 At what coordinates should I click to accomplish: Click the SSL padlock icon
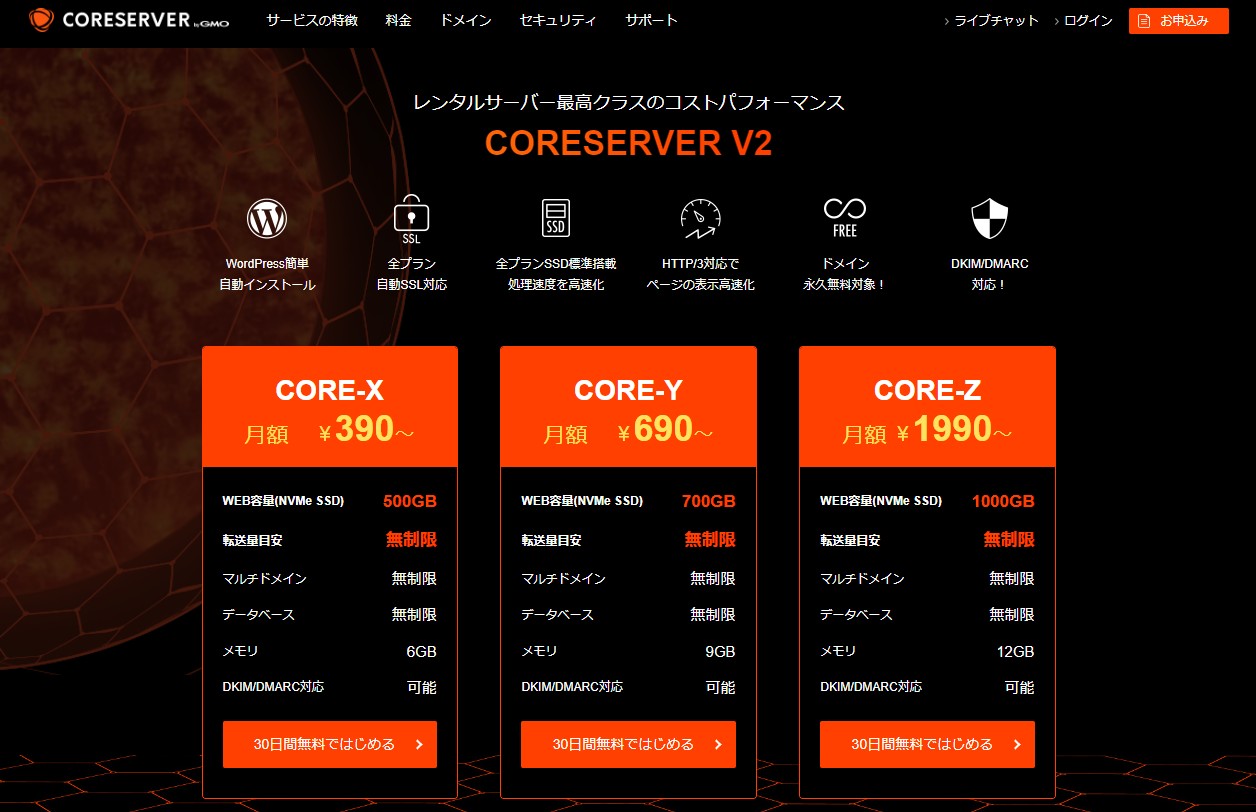tap(411, 218)
